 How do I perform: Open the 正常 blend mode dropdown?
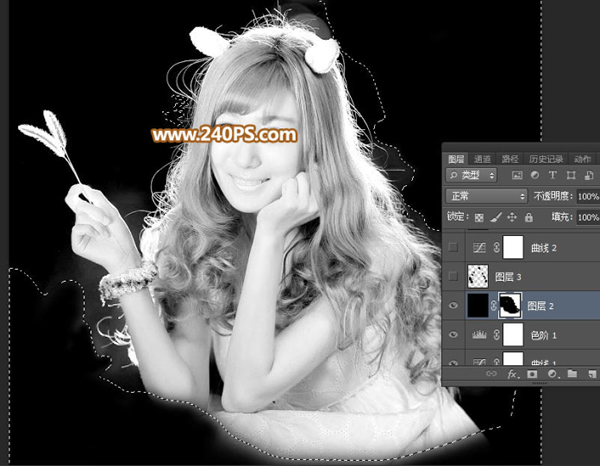(486, 196)
